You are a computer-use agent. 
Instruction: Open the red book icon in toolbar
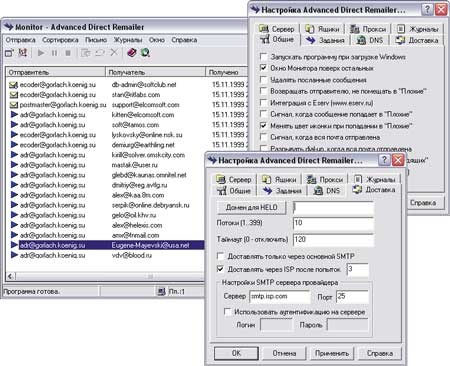132,52
